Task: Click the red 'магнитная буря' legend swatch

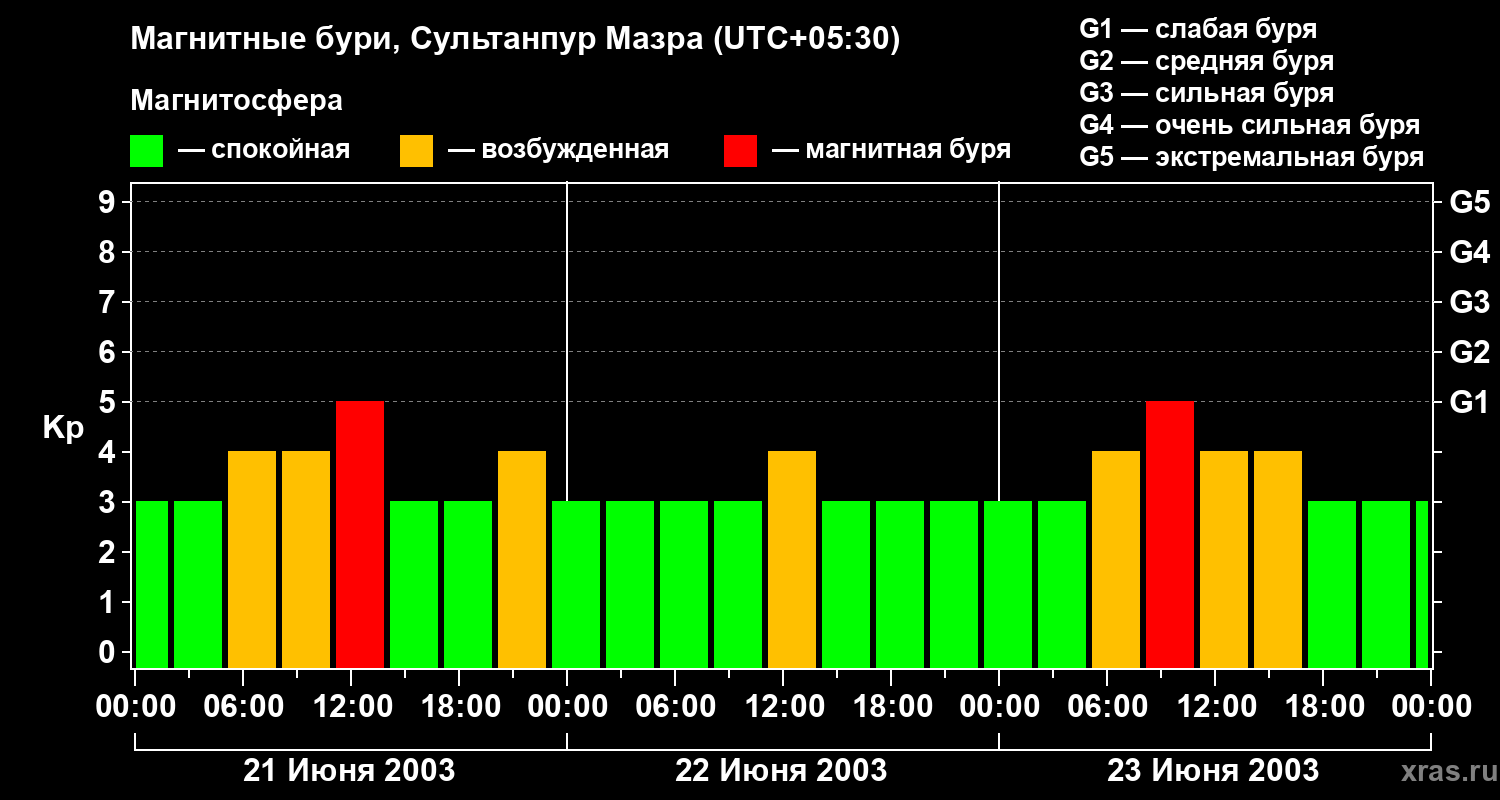Action: point(740,151)
